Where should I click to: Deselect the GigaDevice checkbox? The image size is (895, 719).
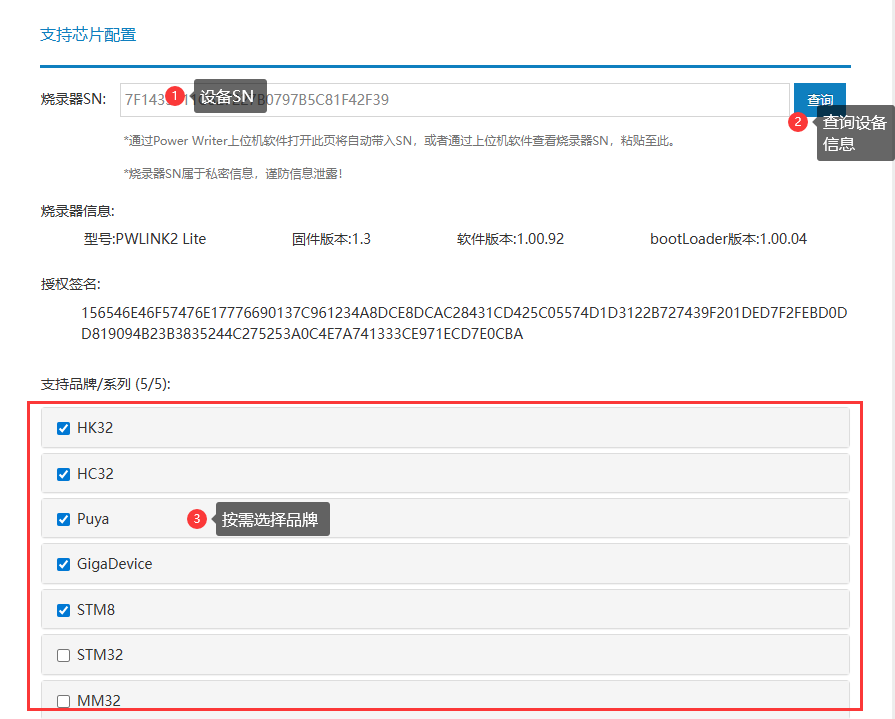click(x=64, y=564)
